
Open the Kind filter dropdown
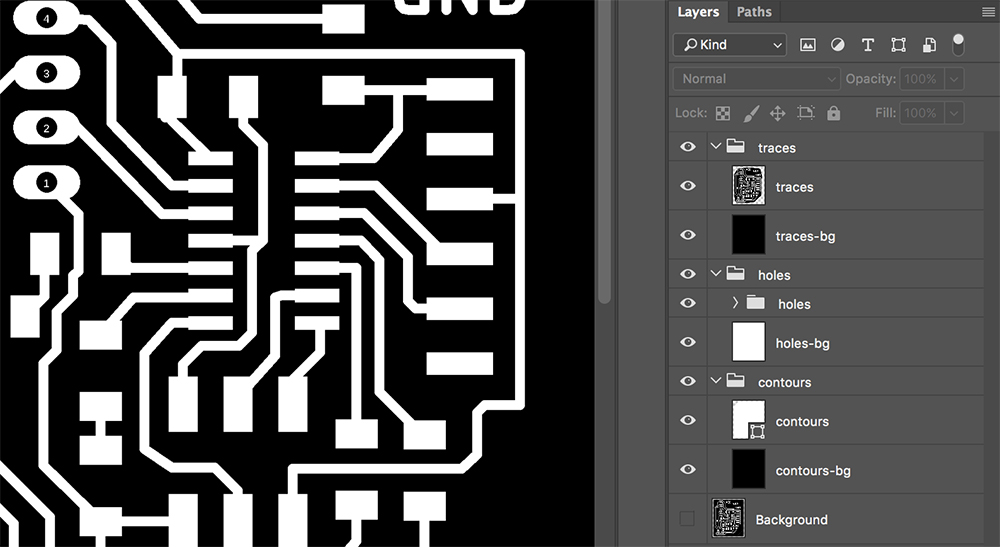coord(730,45)
